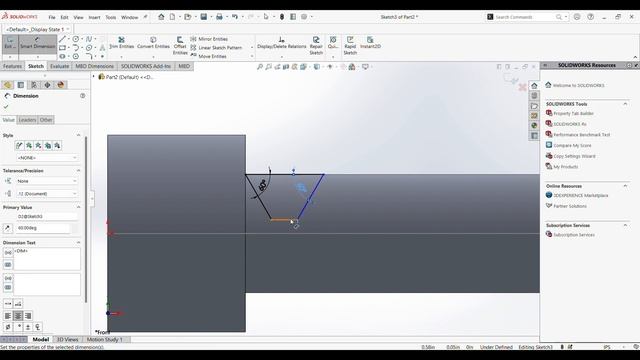Viewport: 640px width, 360px height.
Task: Open the DimXpertManager tab icon
Action: pos(47,85)
